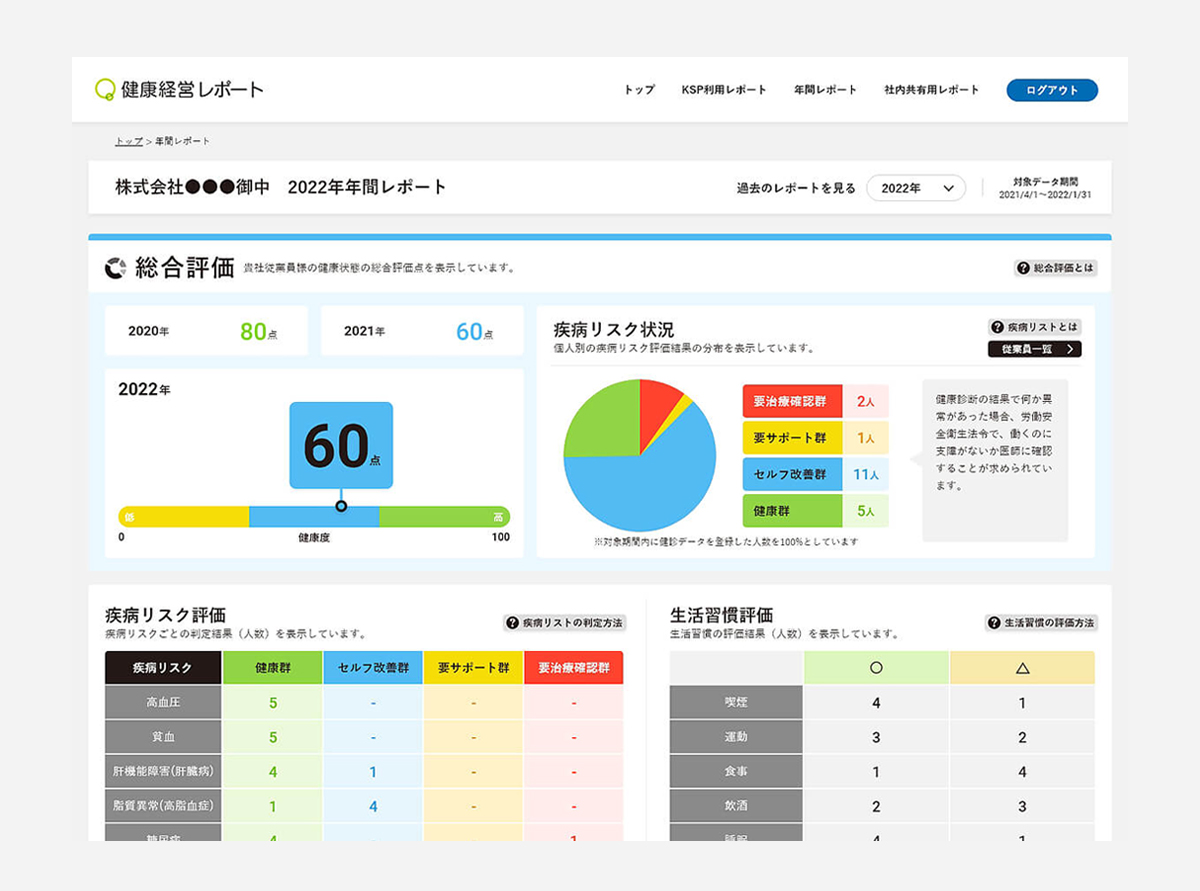Click the △ value 4 for 食事

coord(1022,772)
